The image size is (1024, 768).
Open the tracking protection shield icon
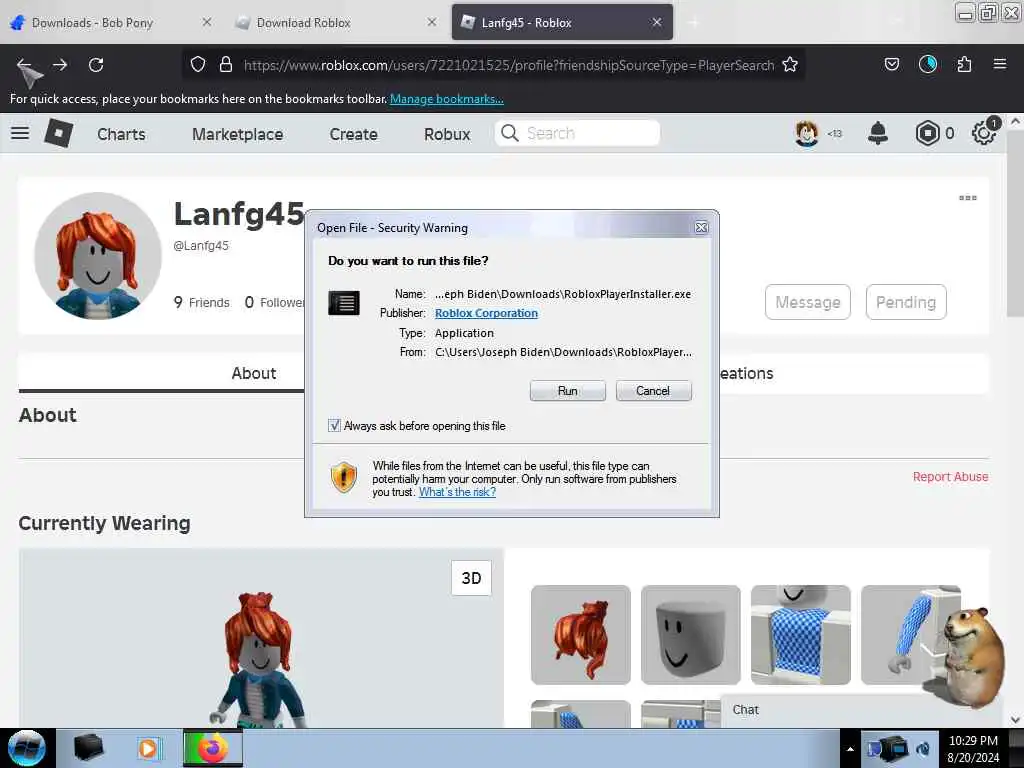(x=198, y=65)
